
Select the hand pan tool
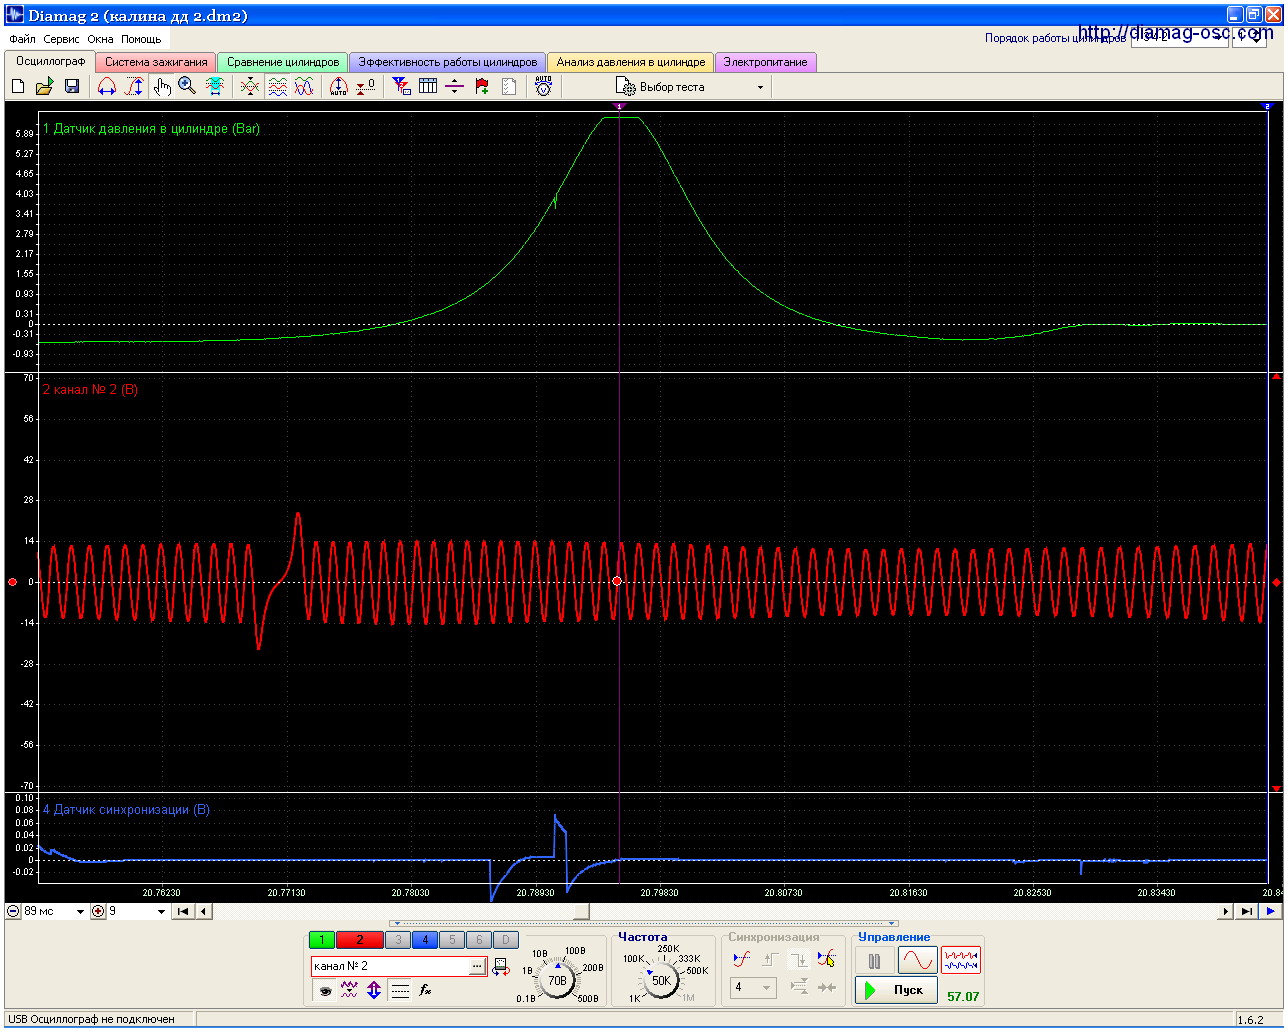pyautogui.click(x=163, y=87)
